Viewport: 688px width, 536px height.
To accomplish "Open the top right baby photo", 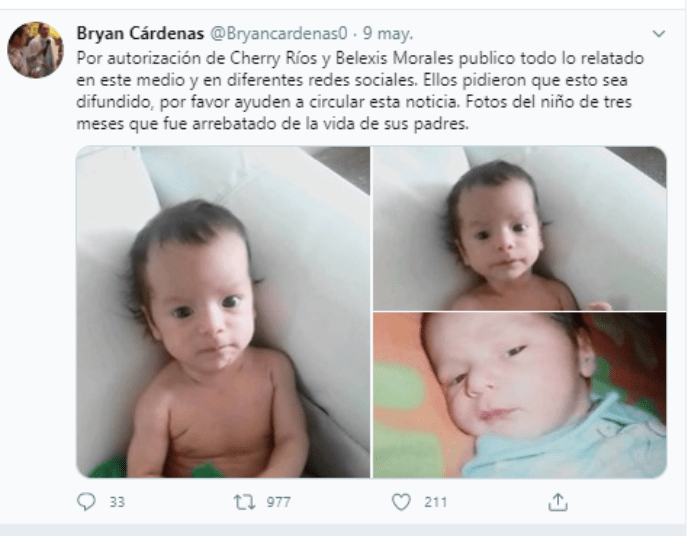I will click(x=520, y=229).
